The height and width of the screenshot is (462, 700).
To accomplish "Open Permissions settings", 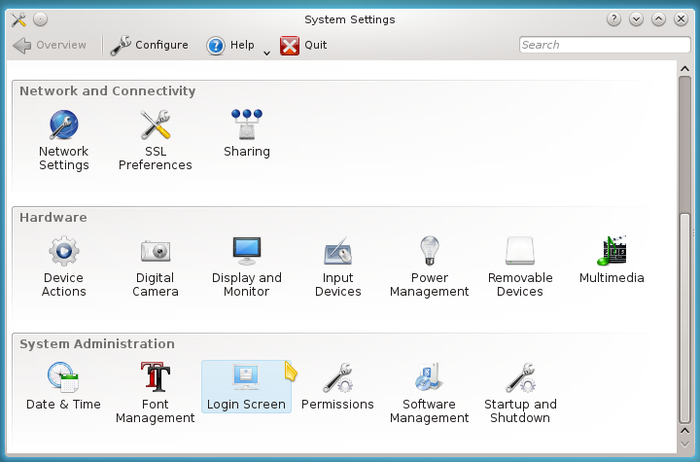I will (338, 386).
